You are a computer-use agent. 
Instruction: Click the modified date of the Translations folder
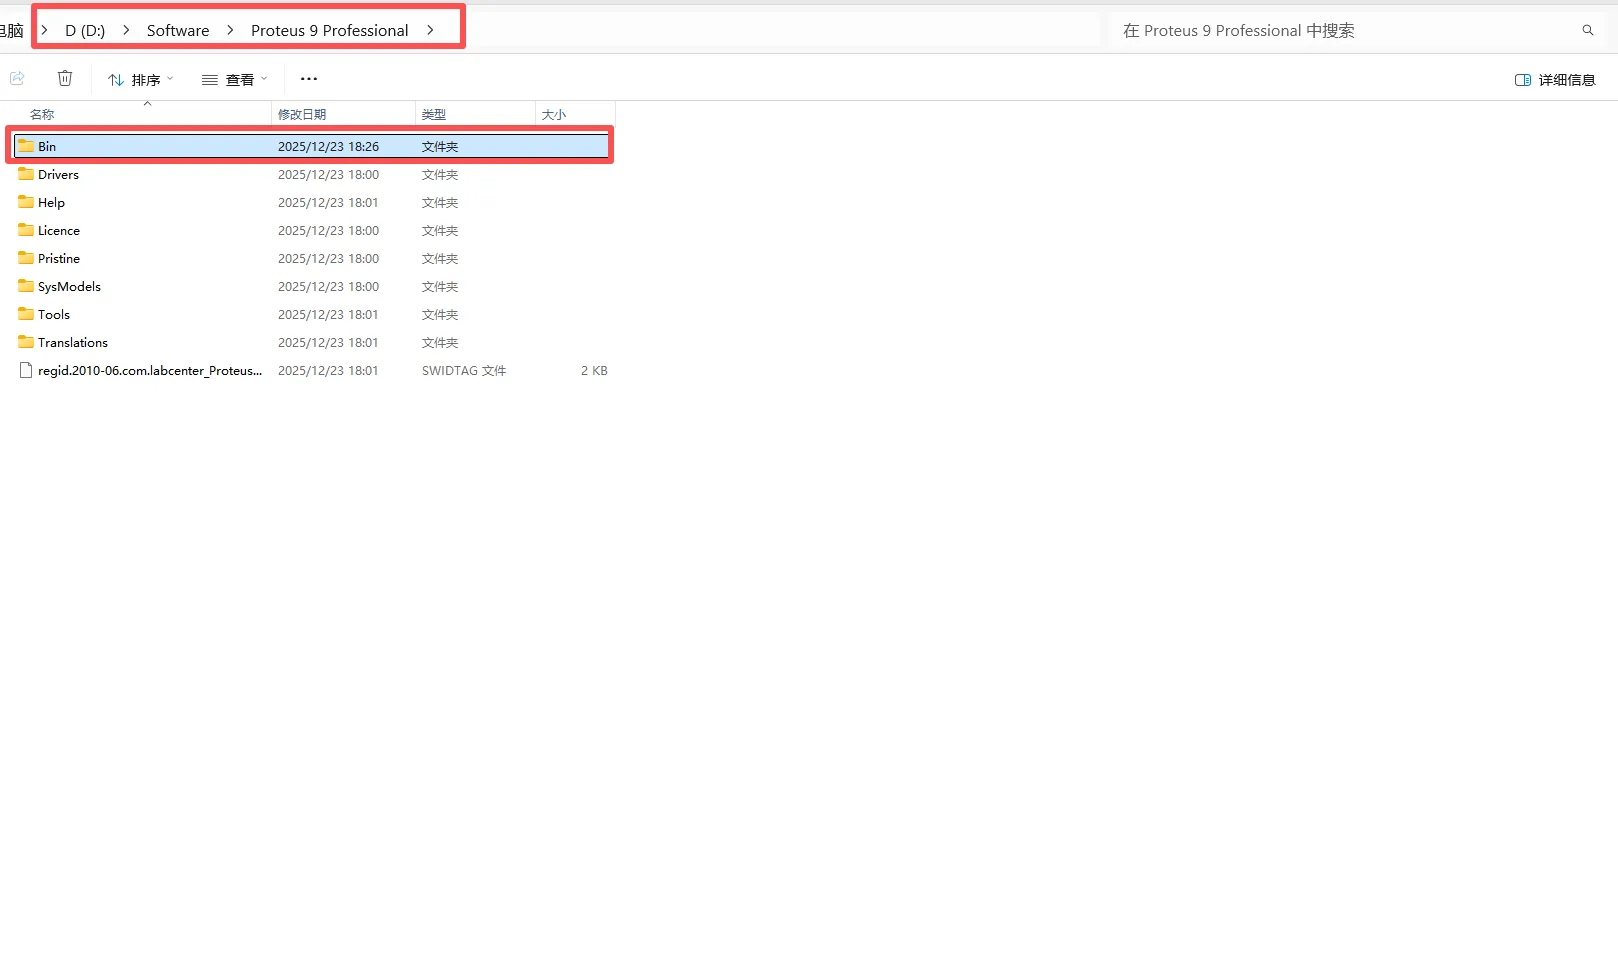pos(328,343)
